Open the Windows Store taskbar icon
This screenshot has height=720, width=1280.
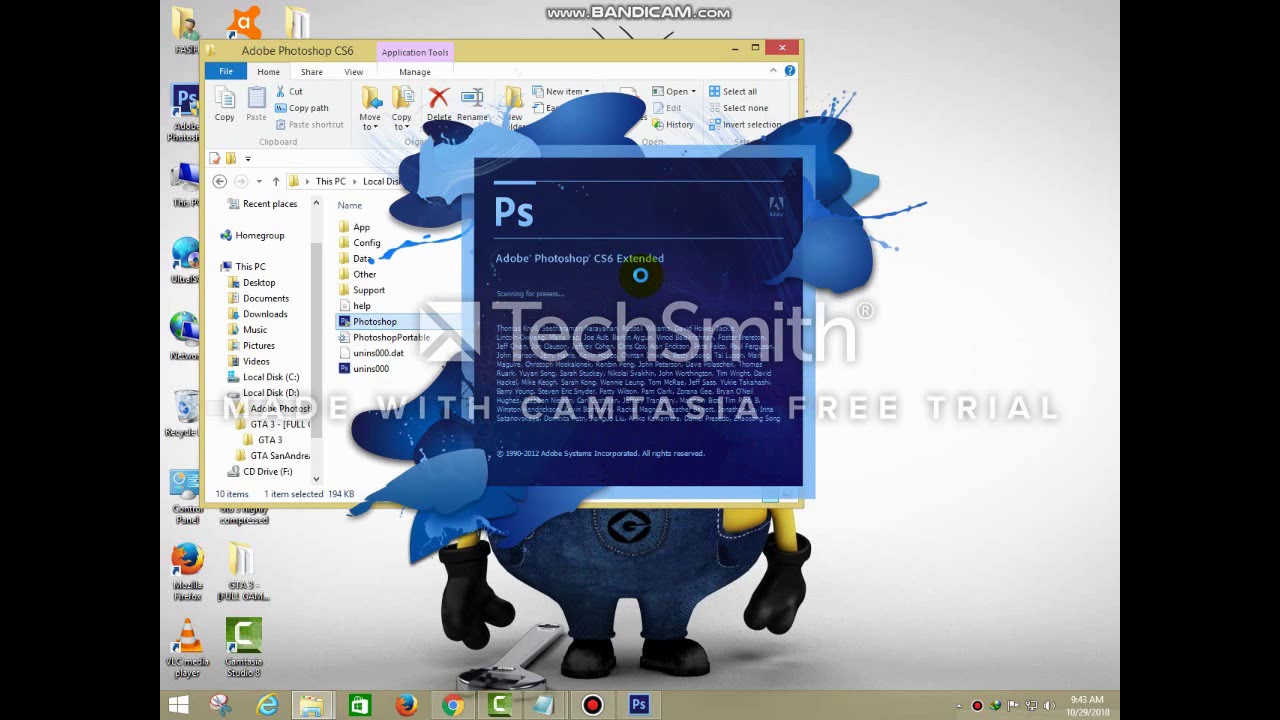(360, 705)
